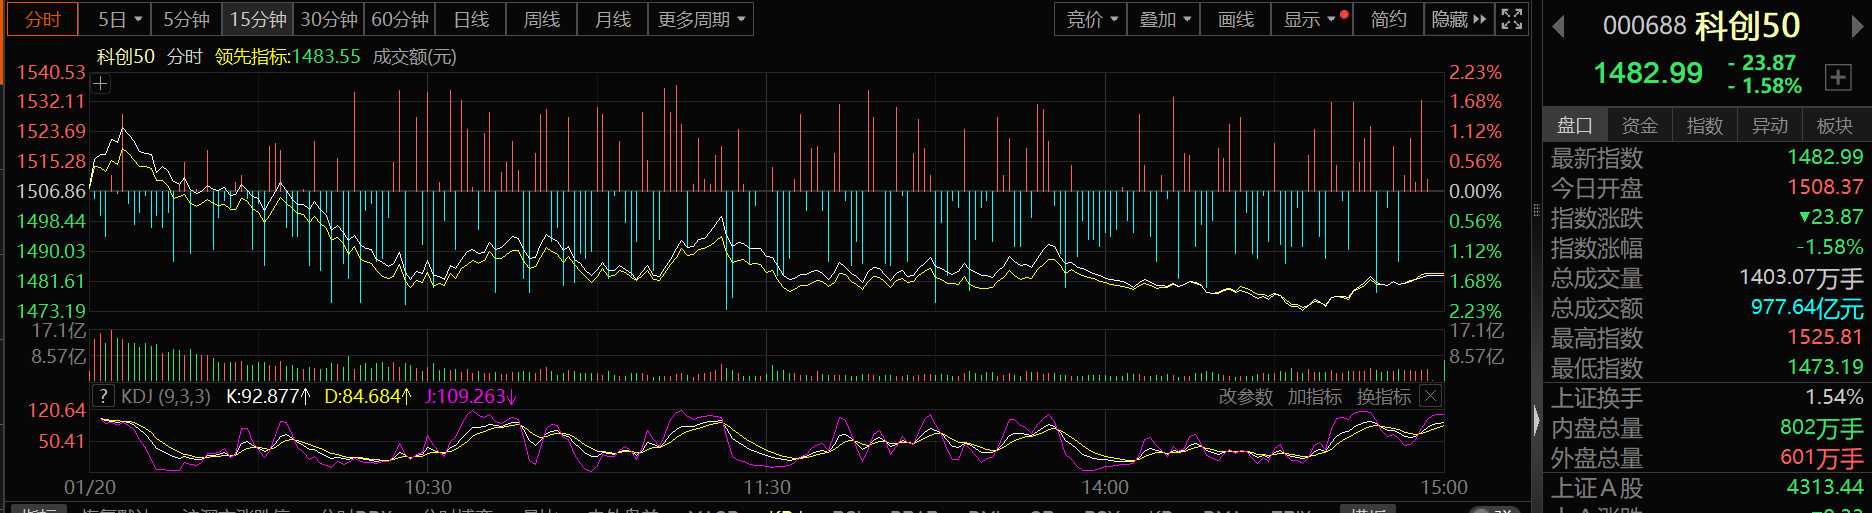Click 换指标 to change indicator
Viewport: 1872px width, 513px height.
click(1383, 397)
